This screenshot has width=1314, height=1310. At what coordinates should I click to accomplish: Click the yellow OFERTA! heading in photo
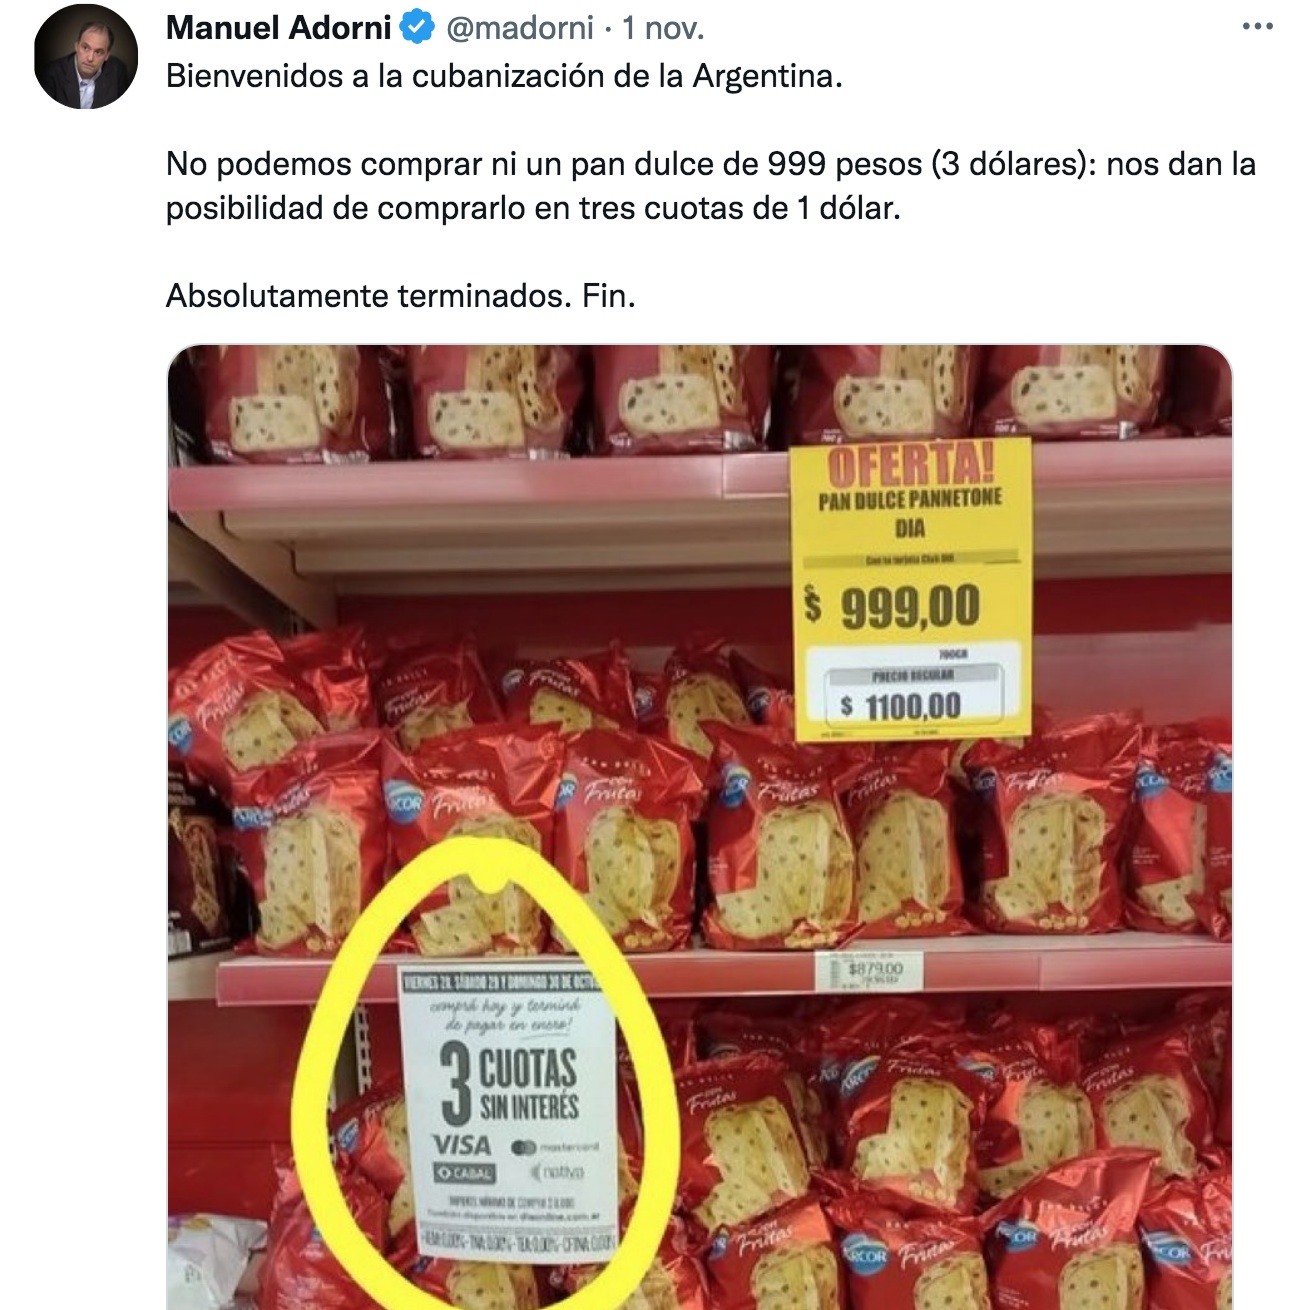(x=911, y=465)
